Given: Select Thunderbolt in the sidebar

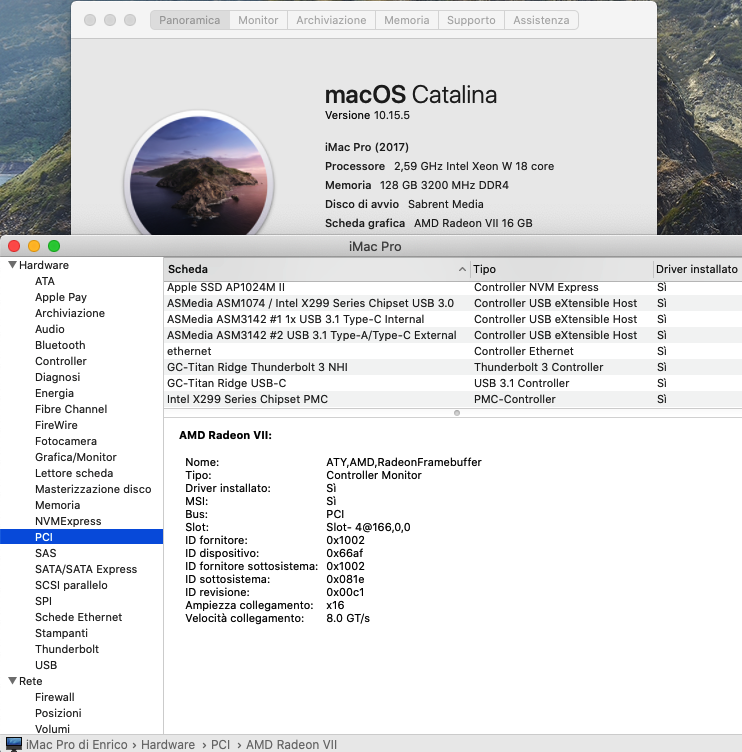Looking at the screenshot, I should pos(67,649).
